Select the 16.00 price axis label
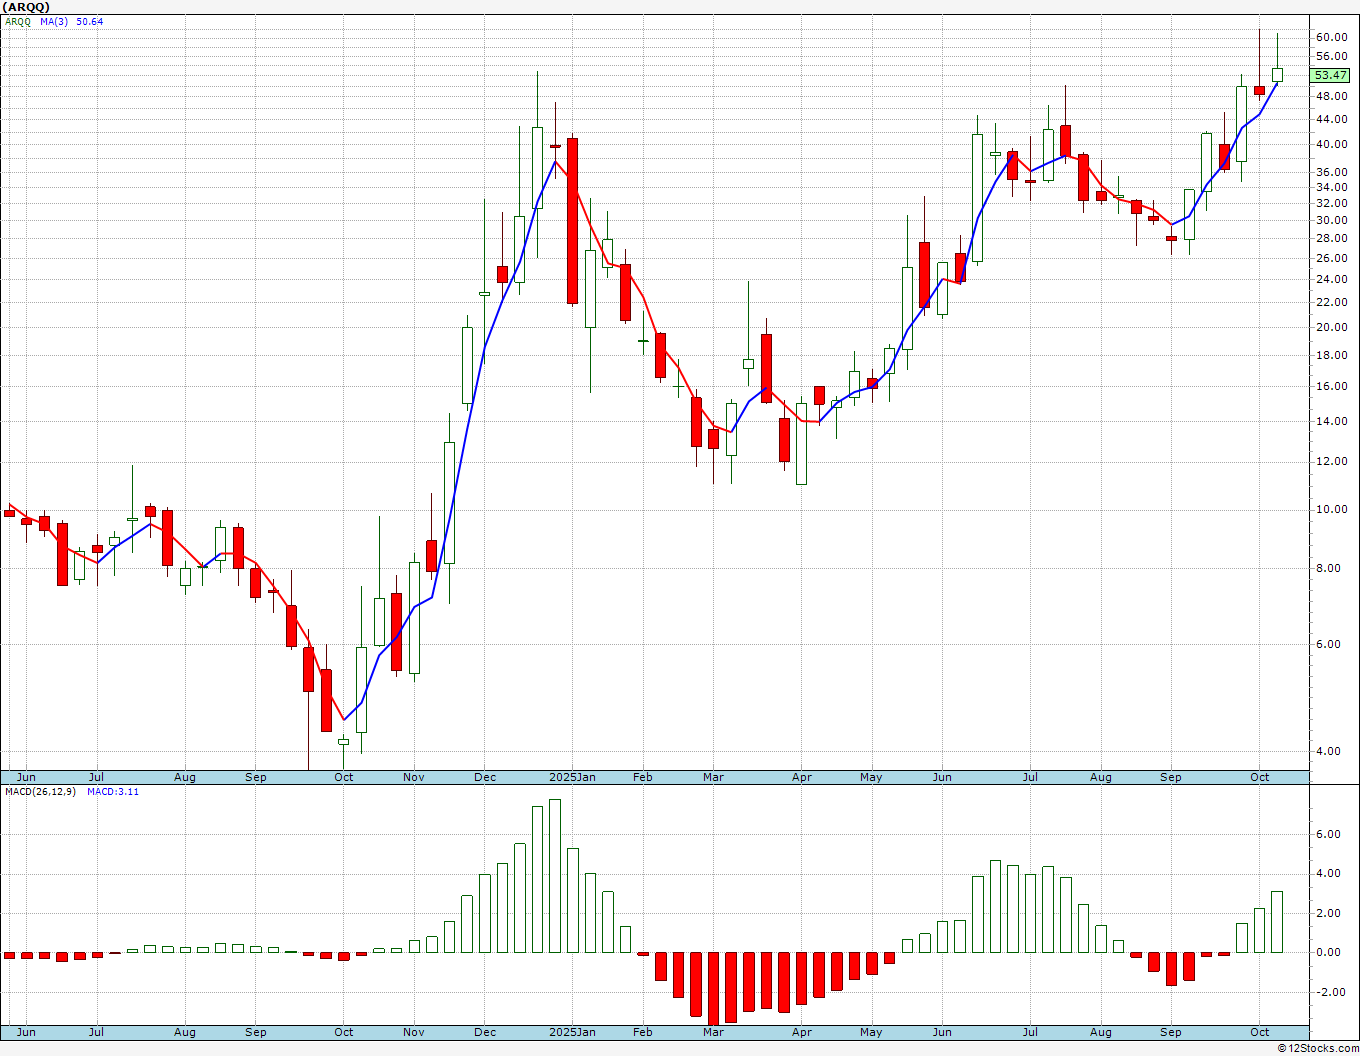 click(1331, 386)
